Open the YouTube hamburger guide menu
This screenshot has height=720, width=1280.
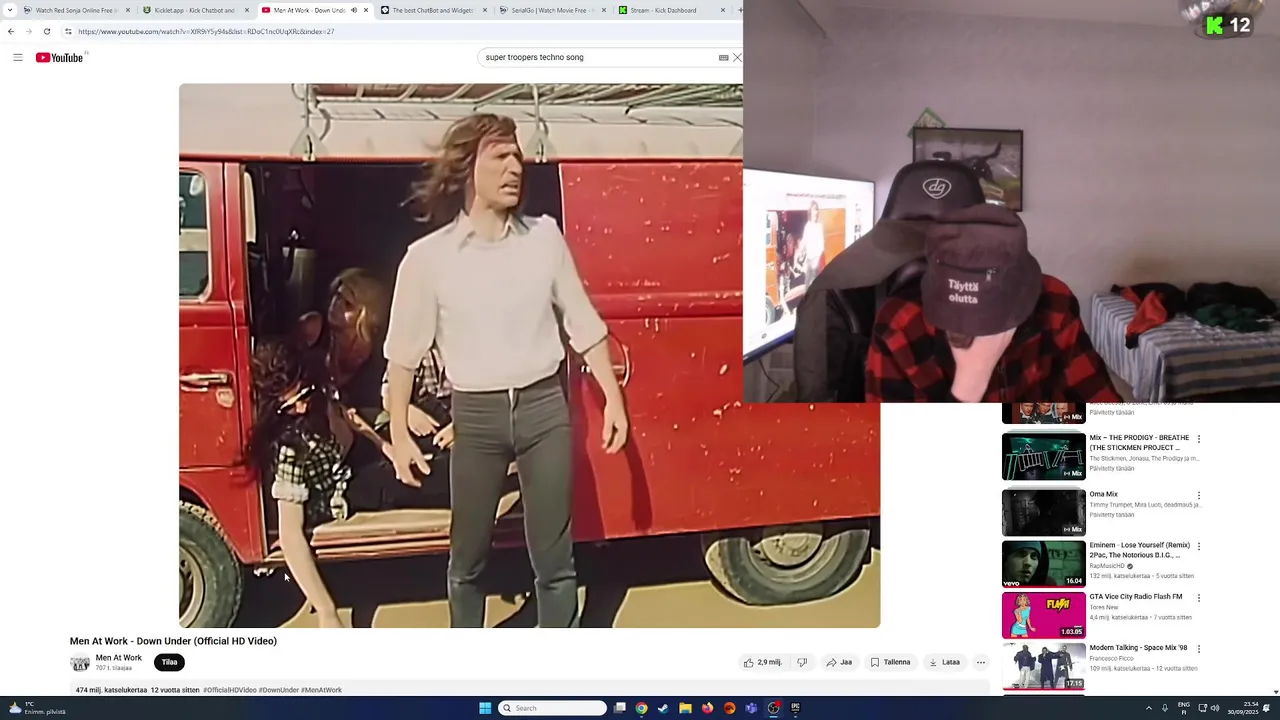pos(17,57)
